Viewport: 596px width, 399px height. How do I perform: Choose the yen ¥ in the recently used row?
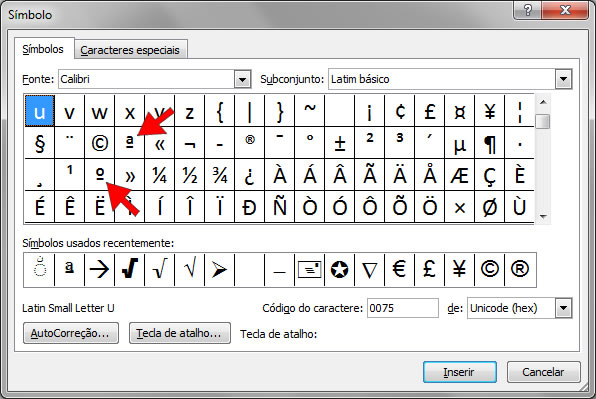[460, 269]
